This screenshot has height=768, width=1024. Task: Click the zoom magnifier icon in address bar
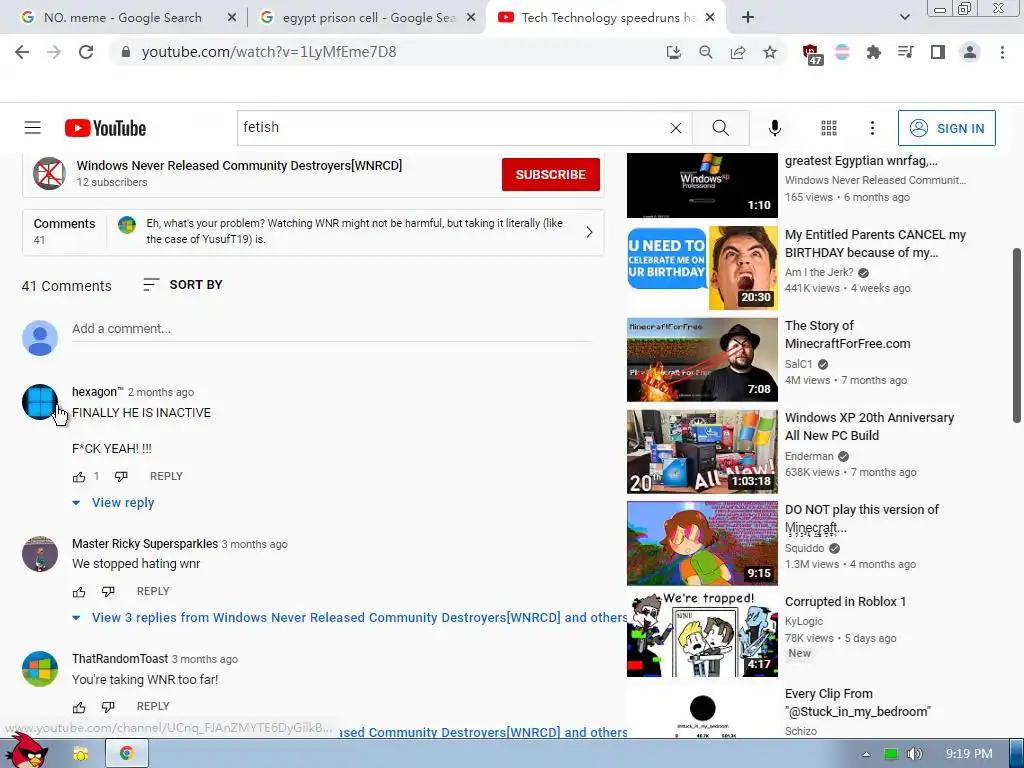(705, 52)
